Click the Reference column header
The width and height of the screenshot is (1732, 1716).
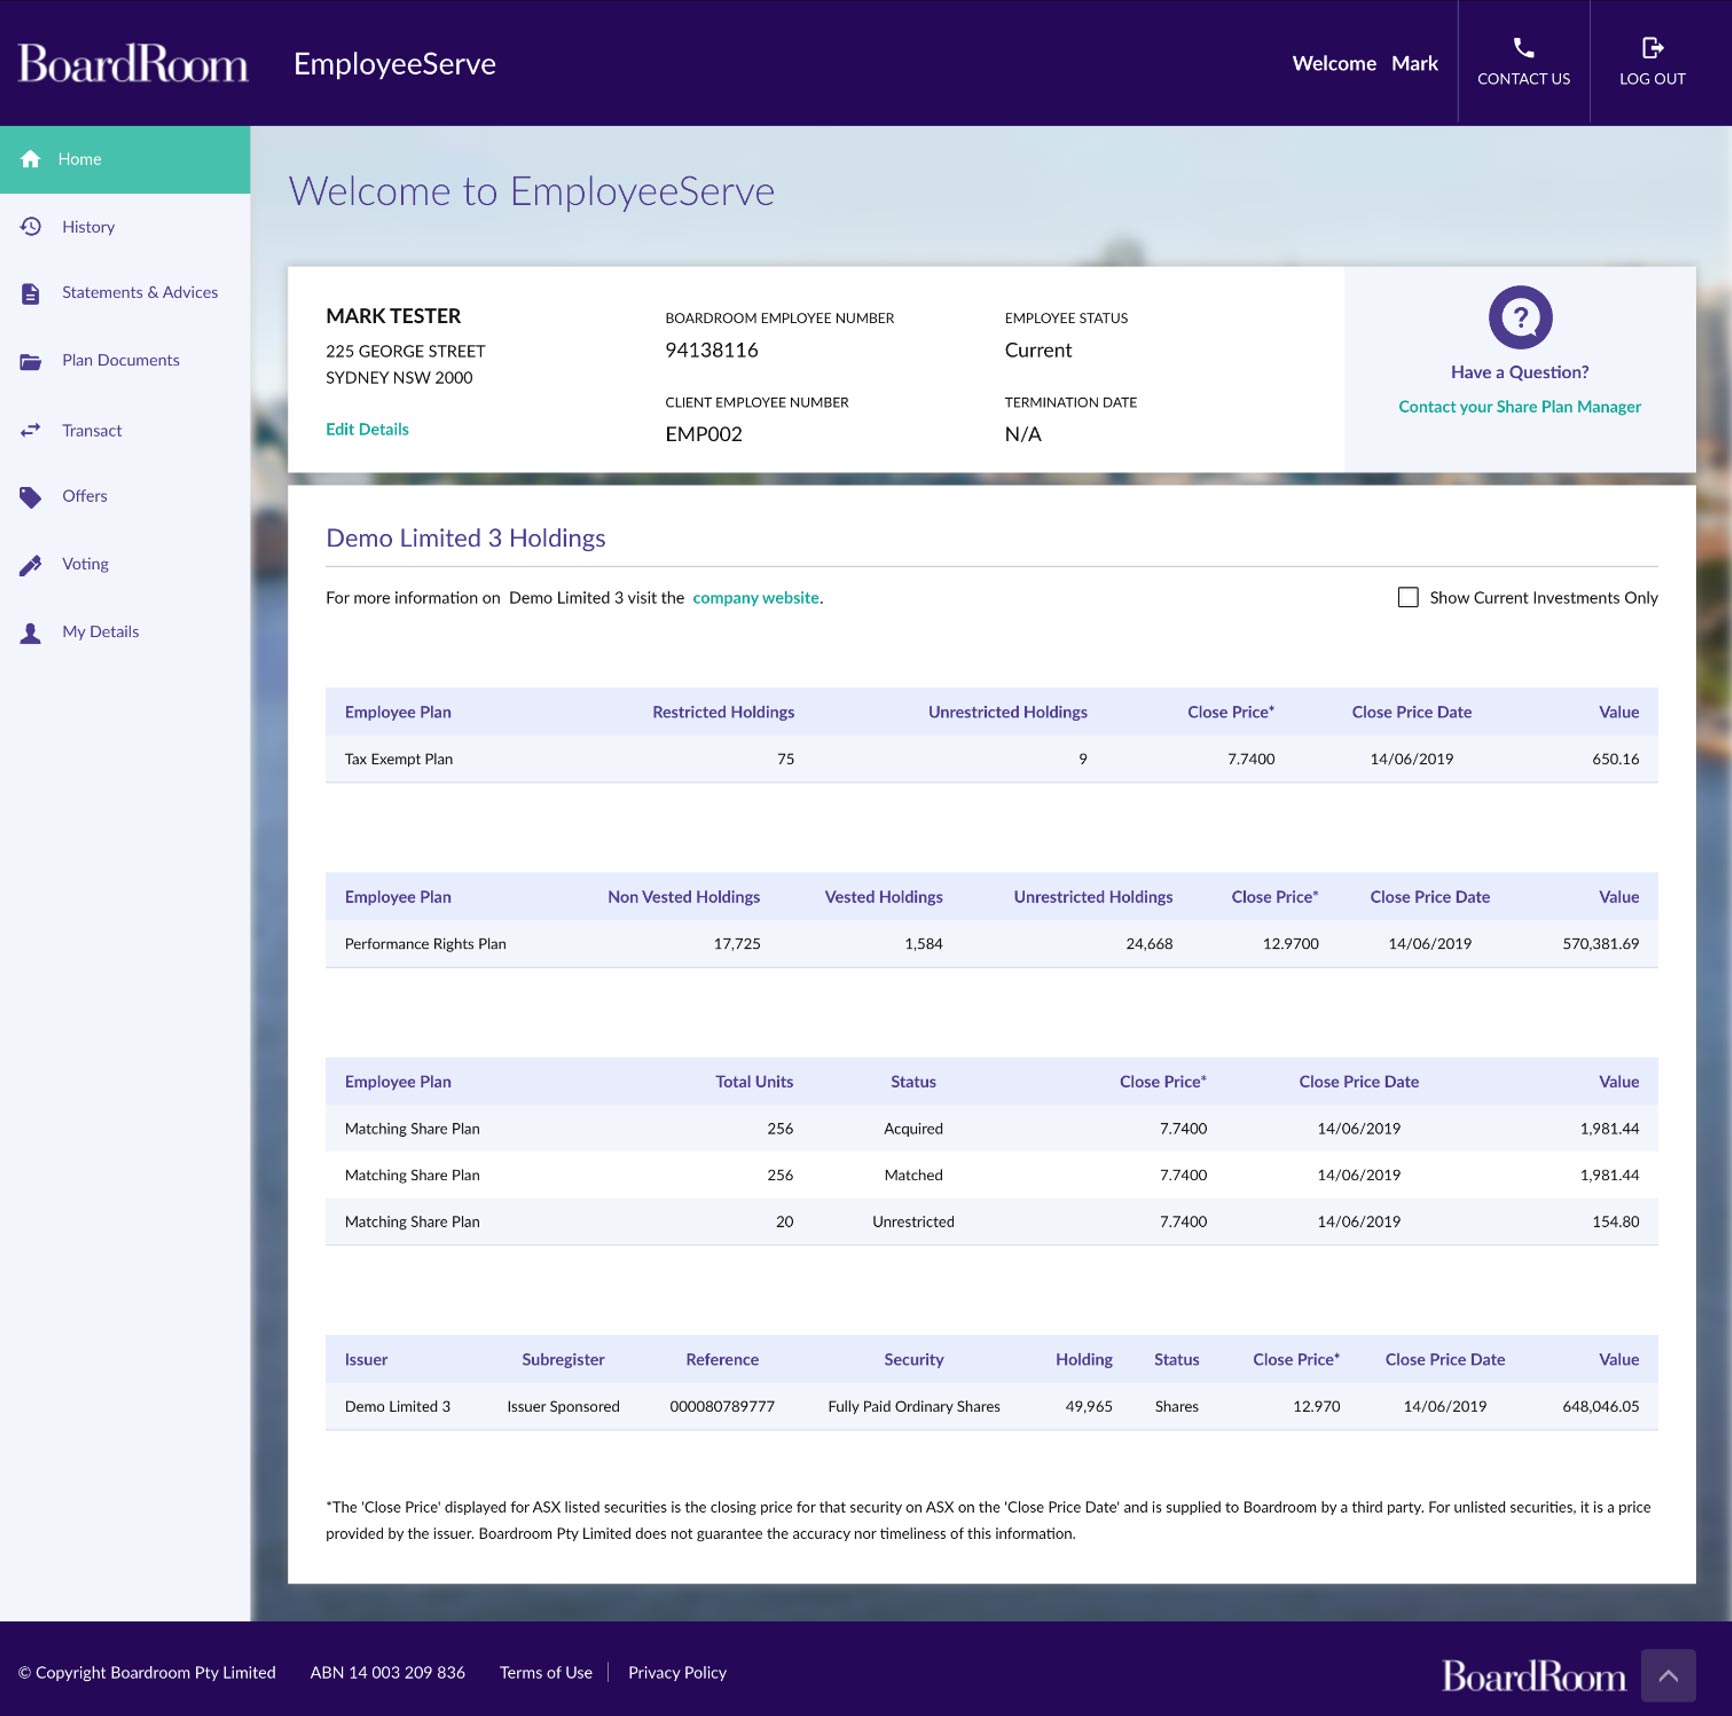[x=722, y=1360]
